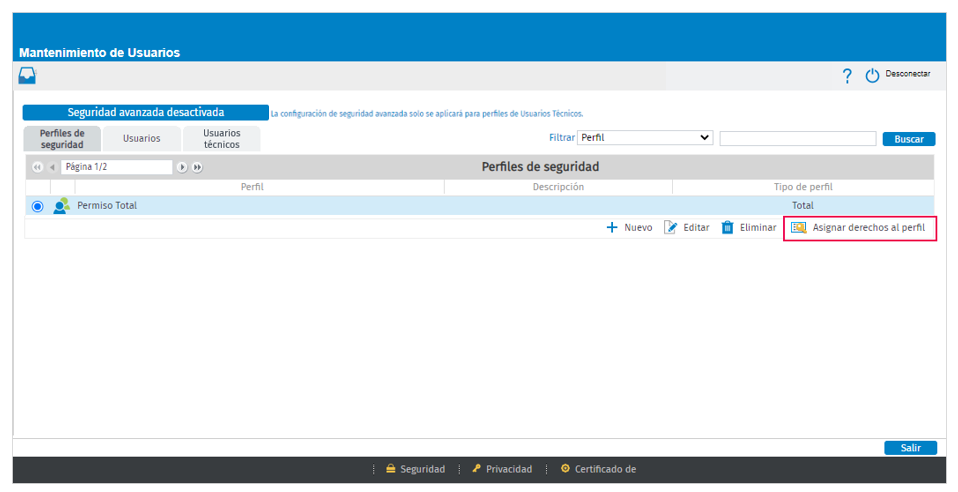
Task: Open the Filtrar Perfil dropdown
Action: pyautogui.click(x=645, y=138)
